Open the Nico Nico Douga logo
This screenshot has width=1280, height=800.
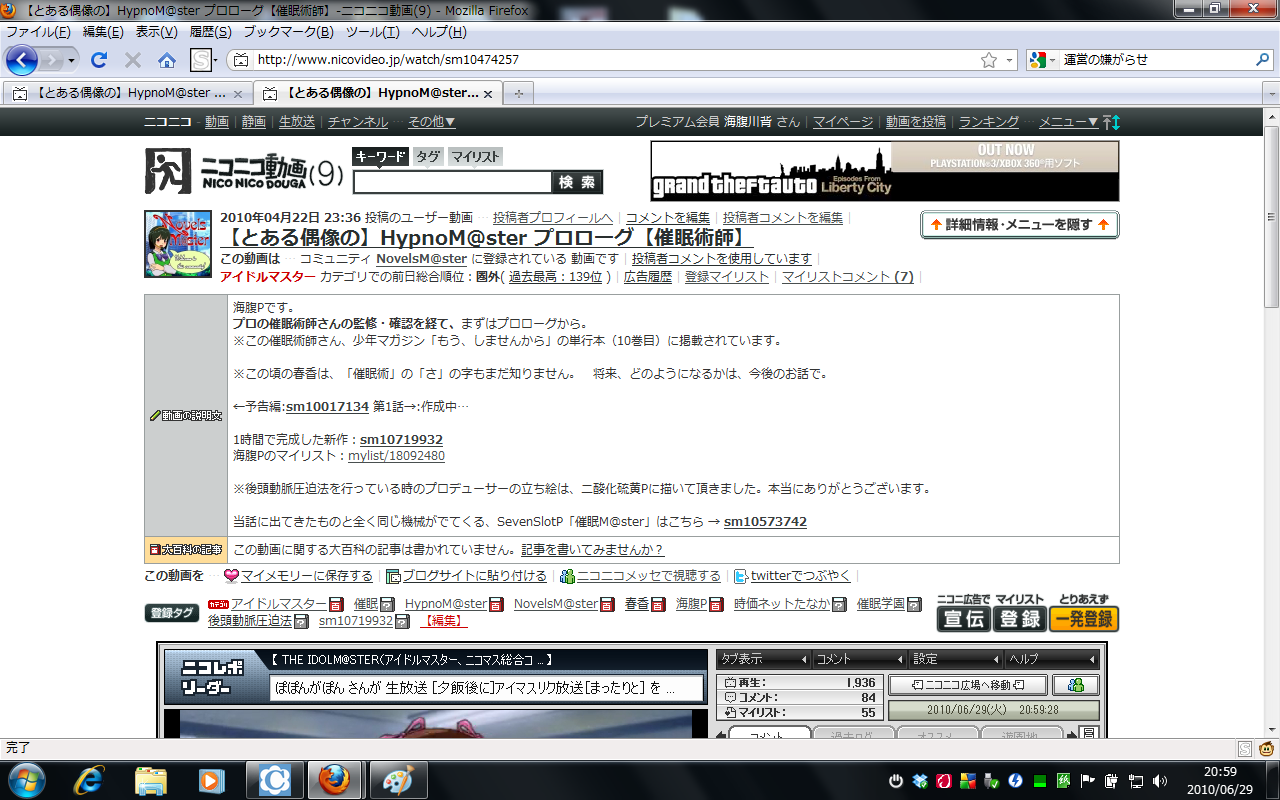click(x=244, y=171)
